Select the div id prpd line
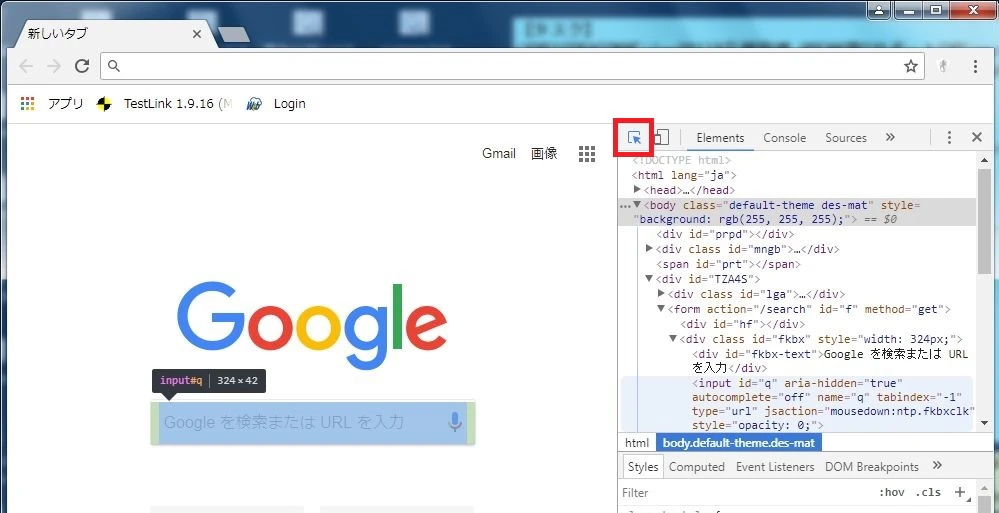Viewport: 999px width, 513px height. (x=725, y=234)
